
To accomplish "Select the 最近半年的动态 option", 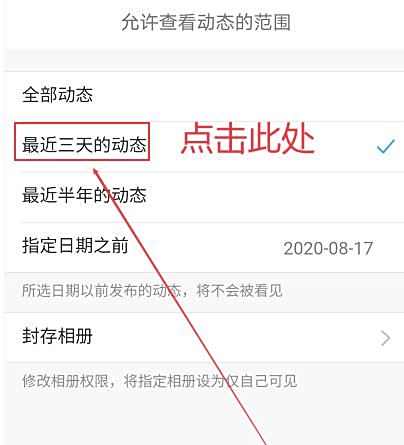I will point(204,197).
